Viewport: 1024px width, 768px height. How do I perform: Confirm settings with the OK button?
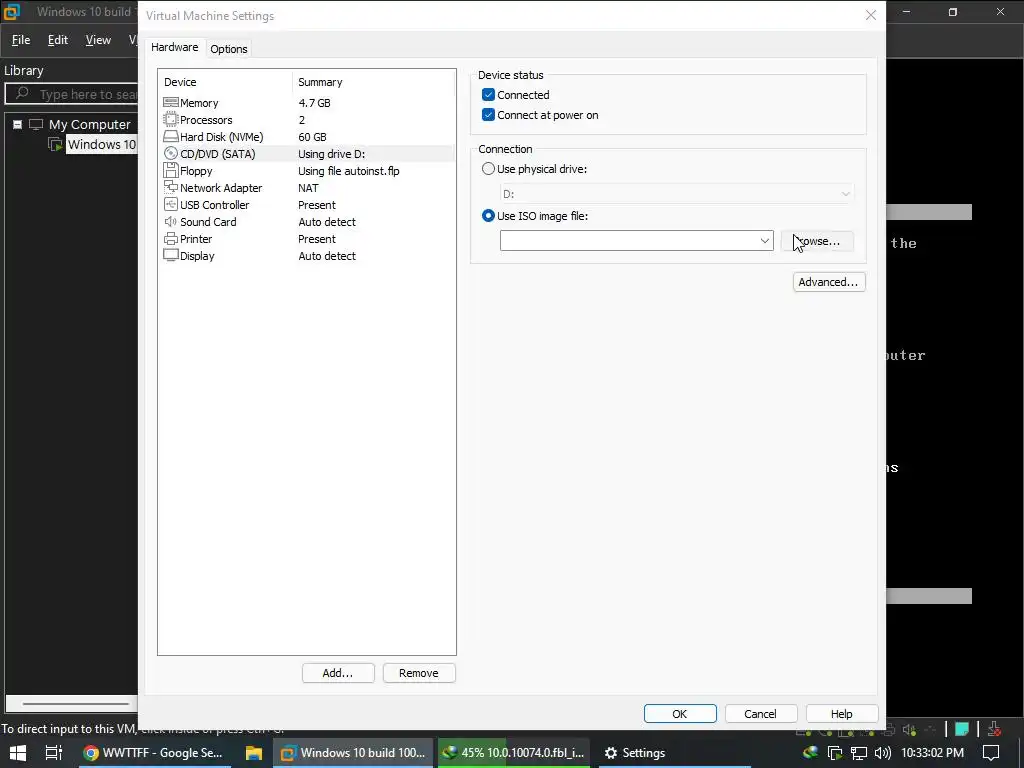(x=680, y=714)
